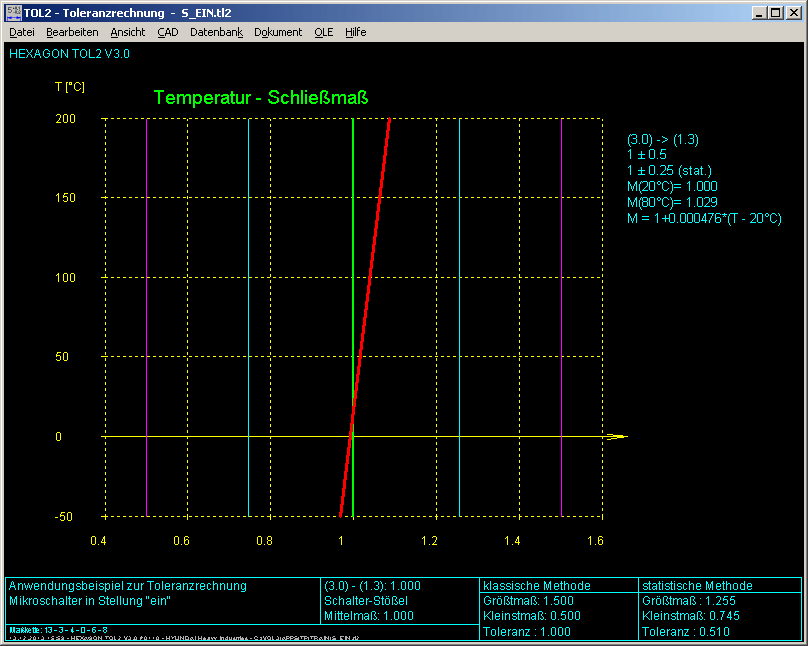The width and height of the screenshot is (808, 646).
Task: Open the CAD menu
Action: 167,32
